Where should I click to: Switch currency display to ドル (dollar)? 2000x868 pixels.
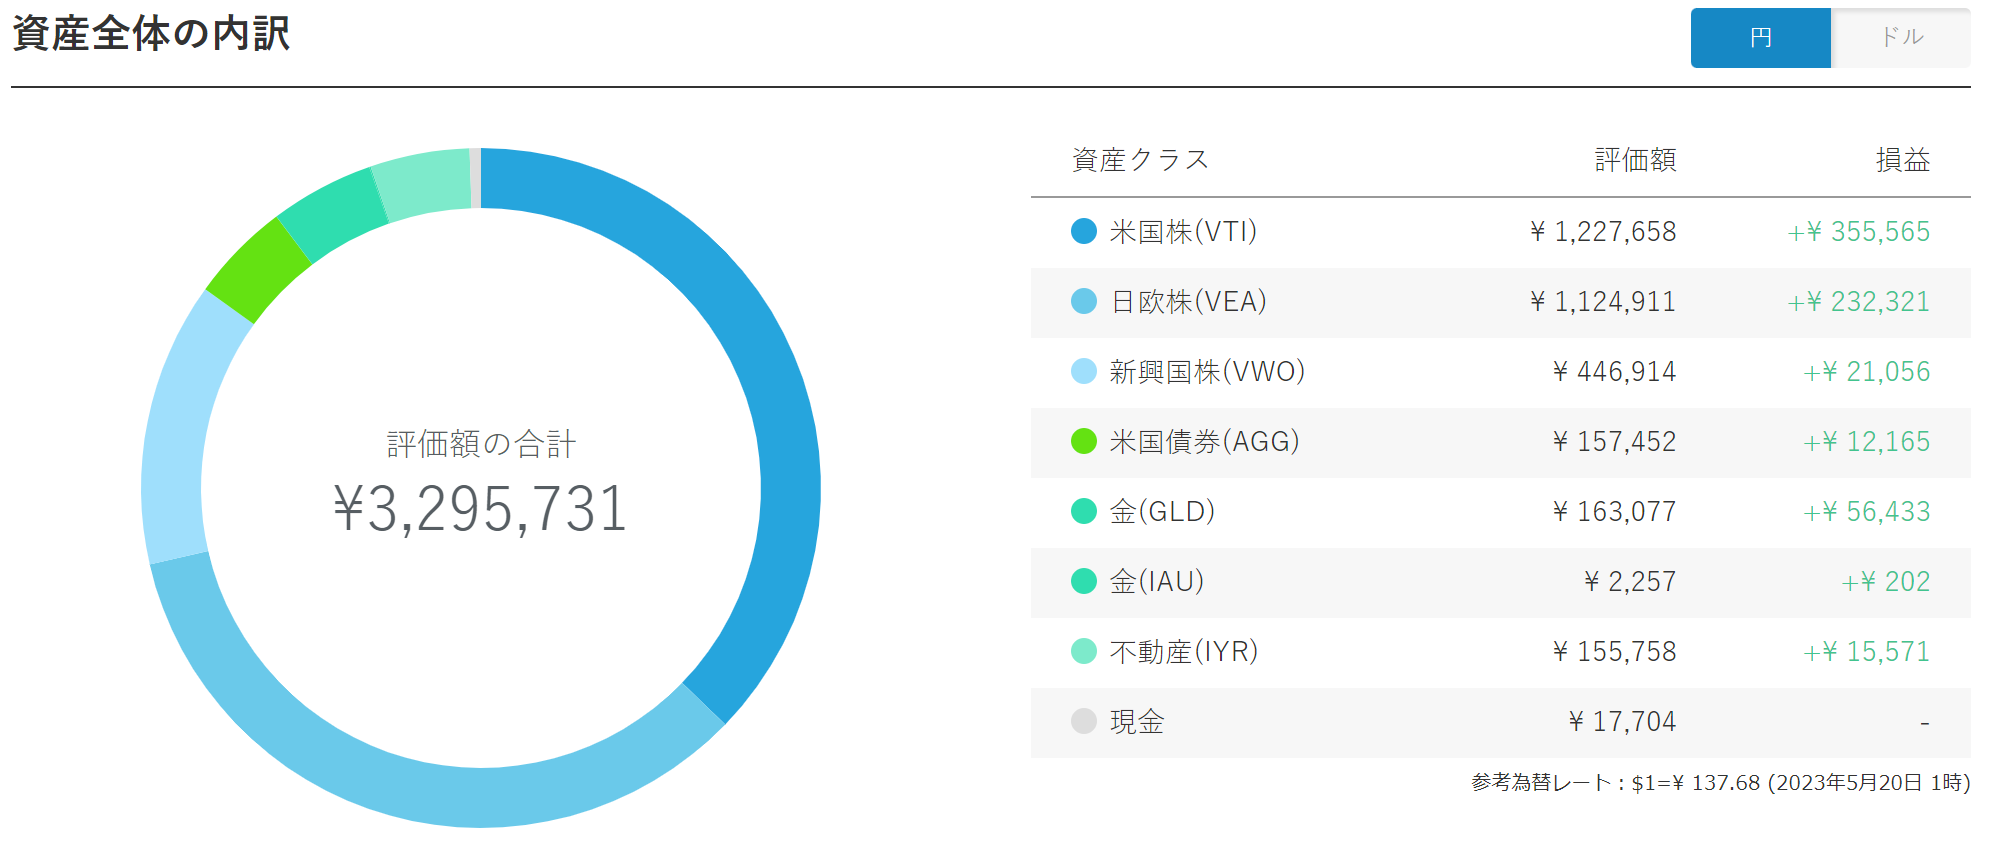[x=1901, y=38]
